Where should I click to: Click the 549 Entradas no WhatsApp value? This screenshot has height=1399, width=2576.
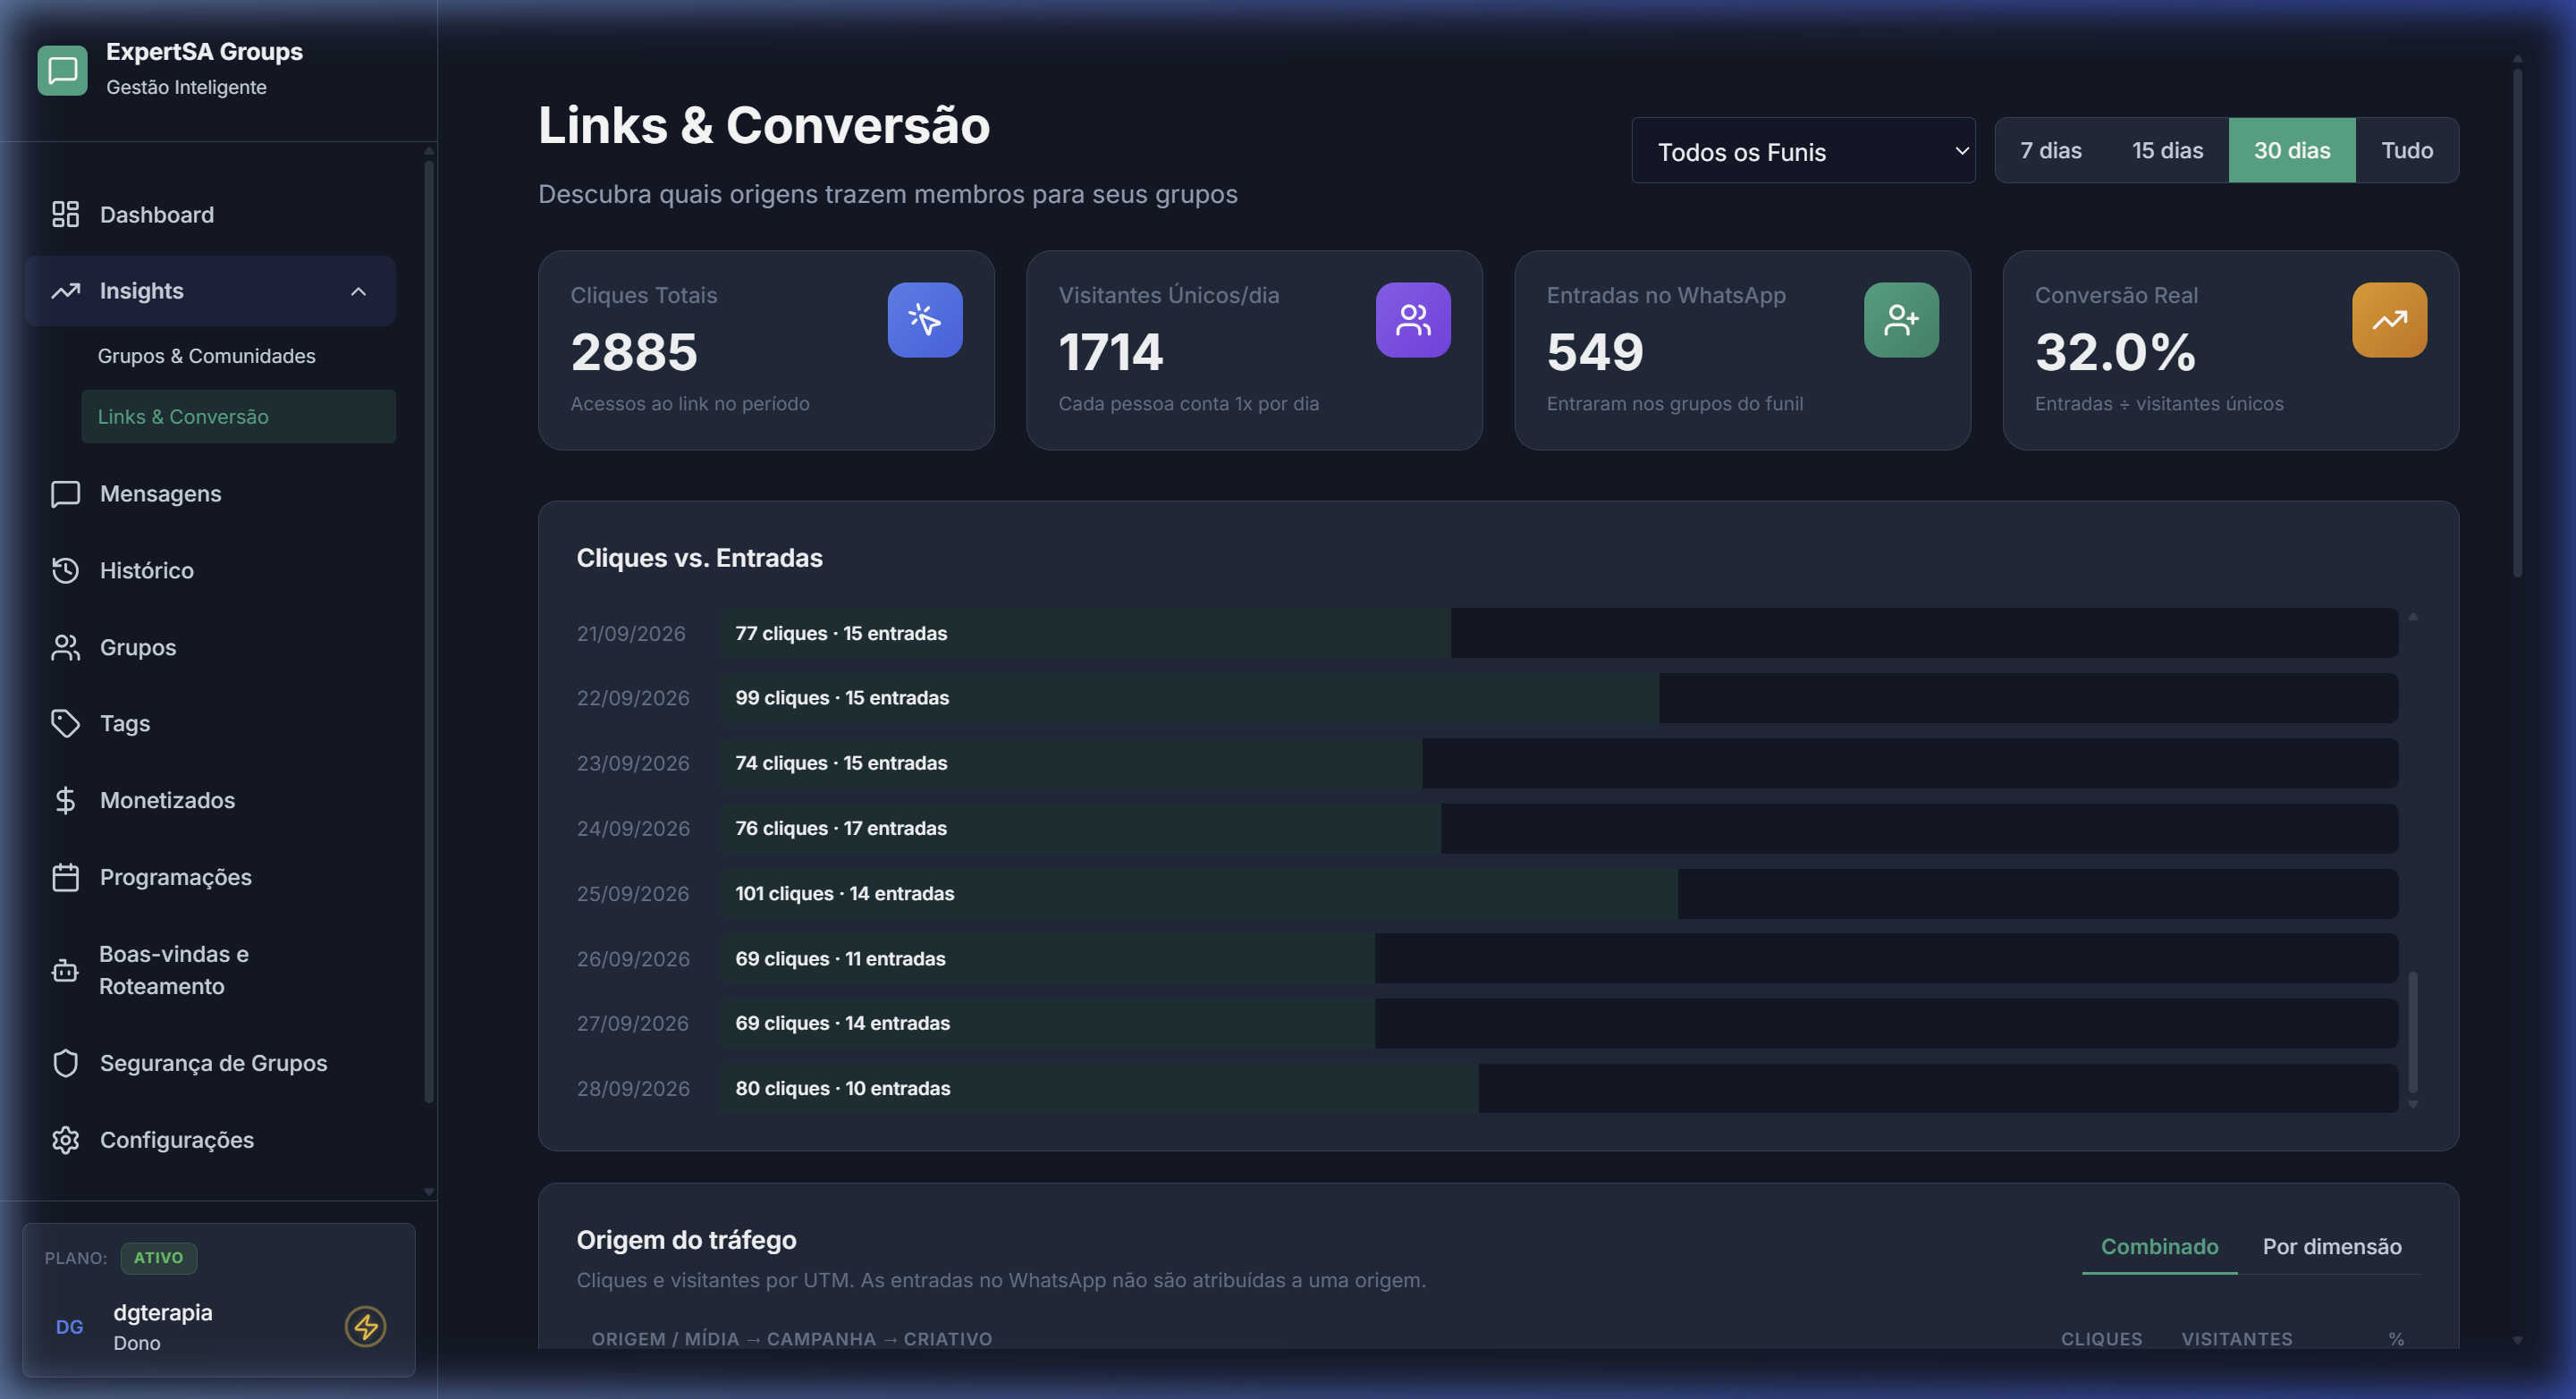tap(1595, 352)
